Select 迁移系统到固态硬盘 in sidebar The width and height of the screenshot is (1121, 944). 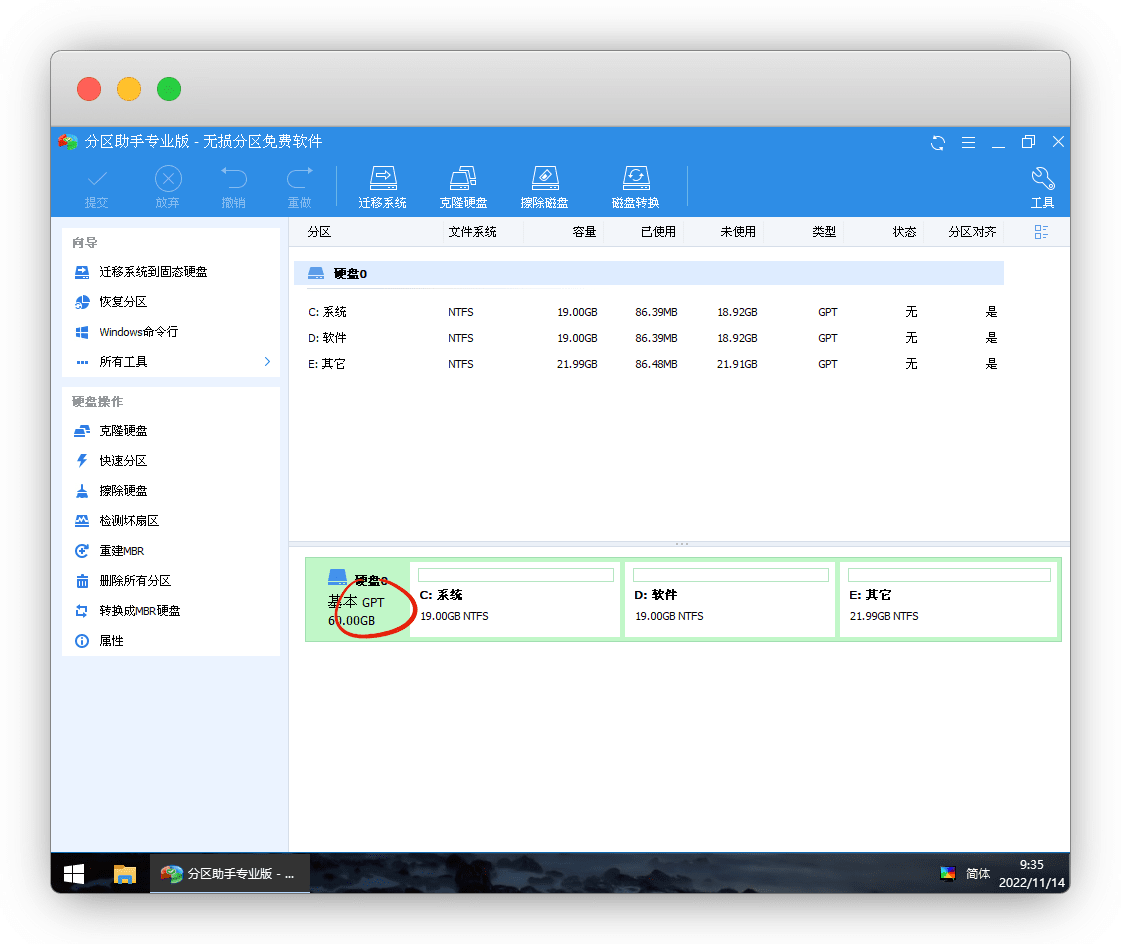tap(152, 272)
